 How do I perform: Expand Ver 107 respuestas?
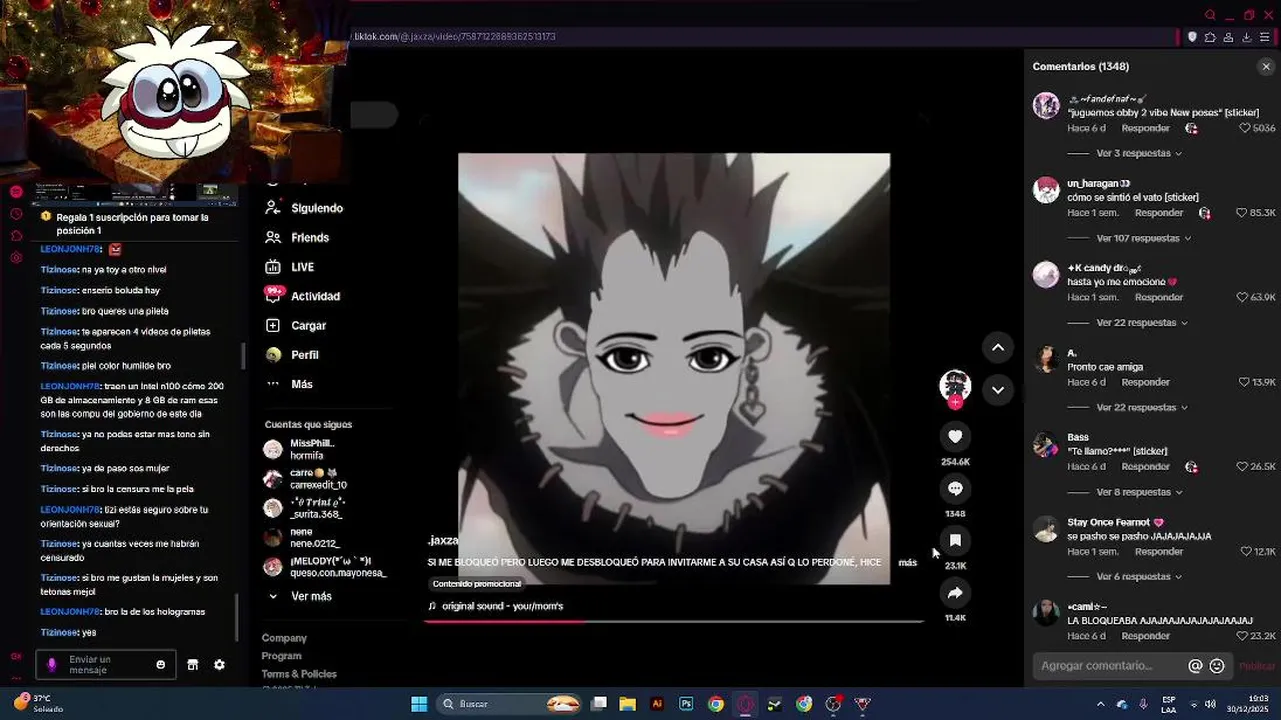(1144, 239)
